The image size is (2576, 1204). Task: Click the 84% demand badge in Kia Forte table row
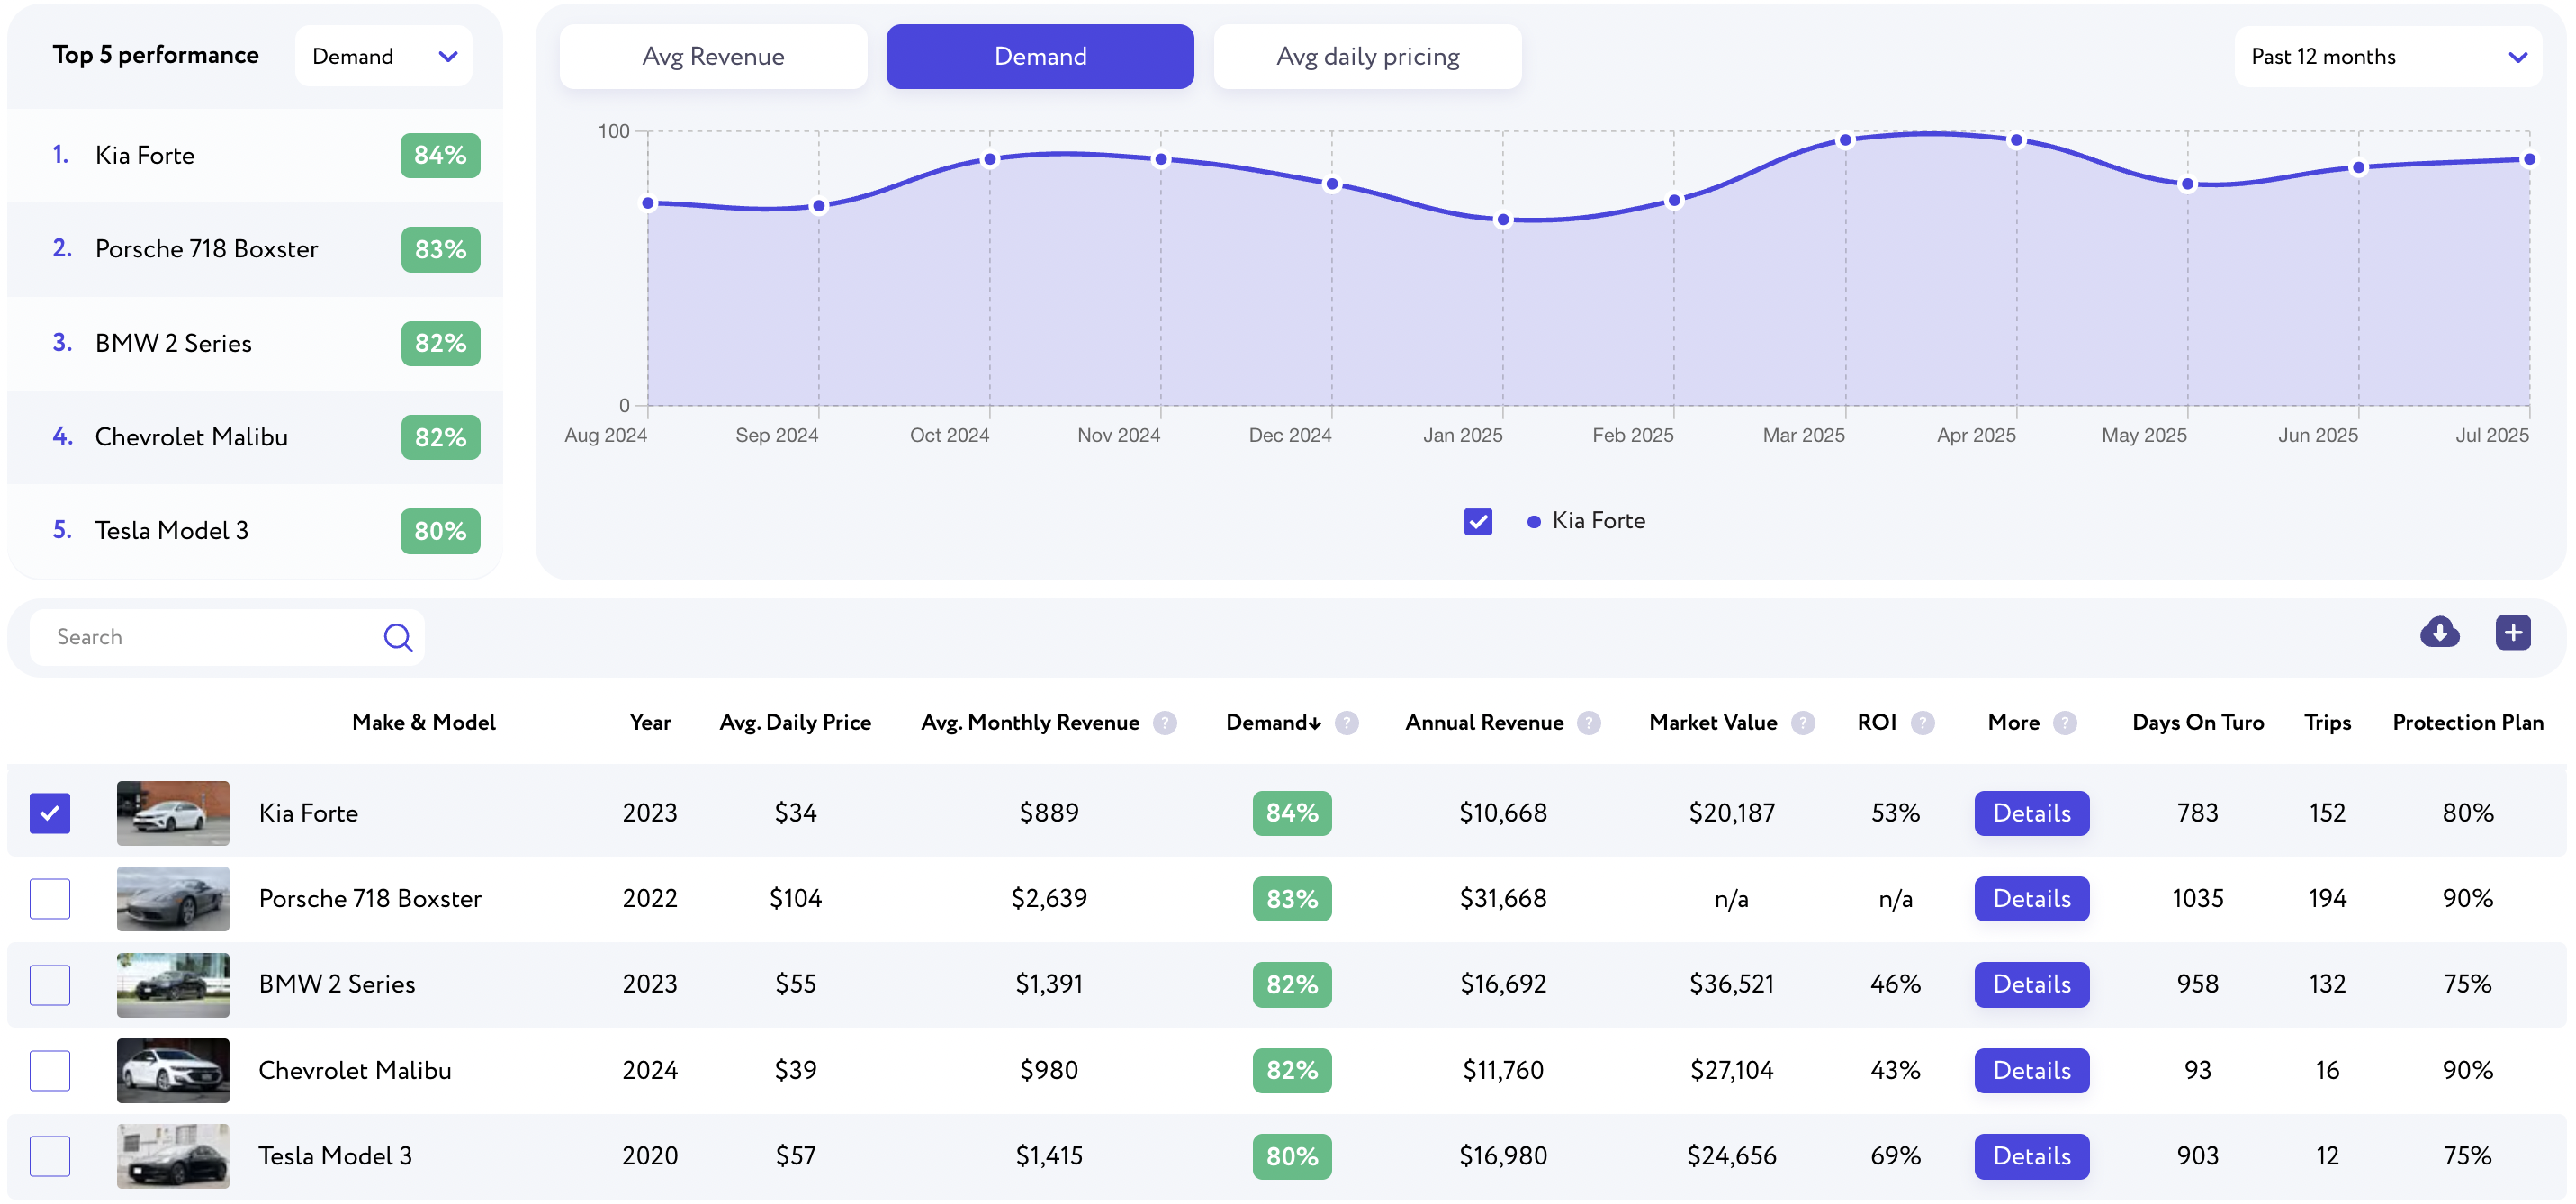(x=1292, y=813)
